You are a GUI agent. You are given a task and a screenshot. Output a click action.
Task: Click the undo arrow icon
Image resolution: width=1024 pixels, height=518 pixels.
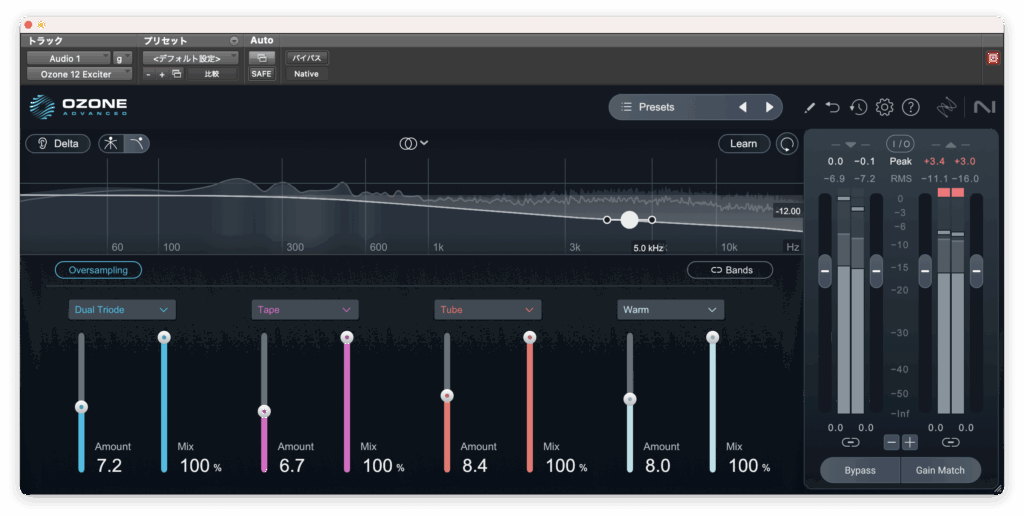(833, 107)
